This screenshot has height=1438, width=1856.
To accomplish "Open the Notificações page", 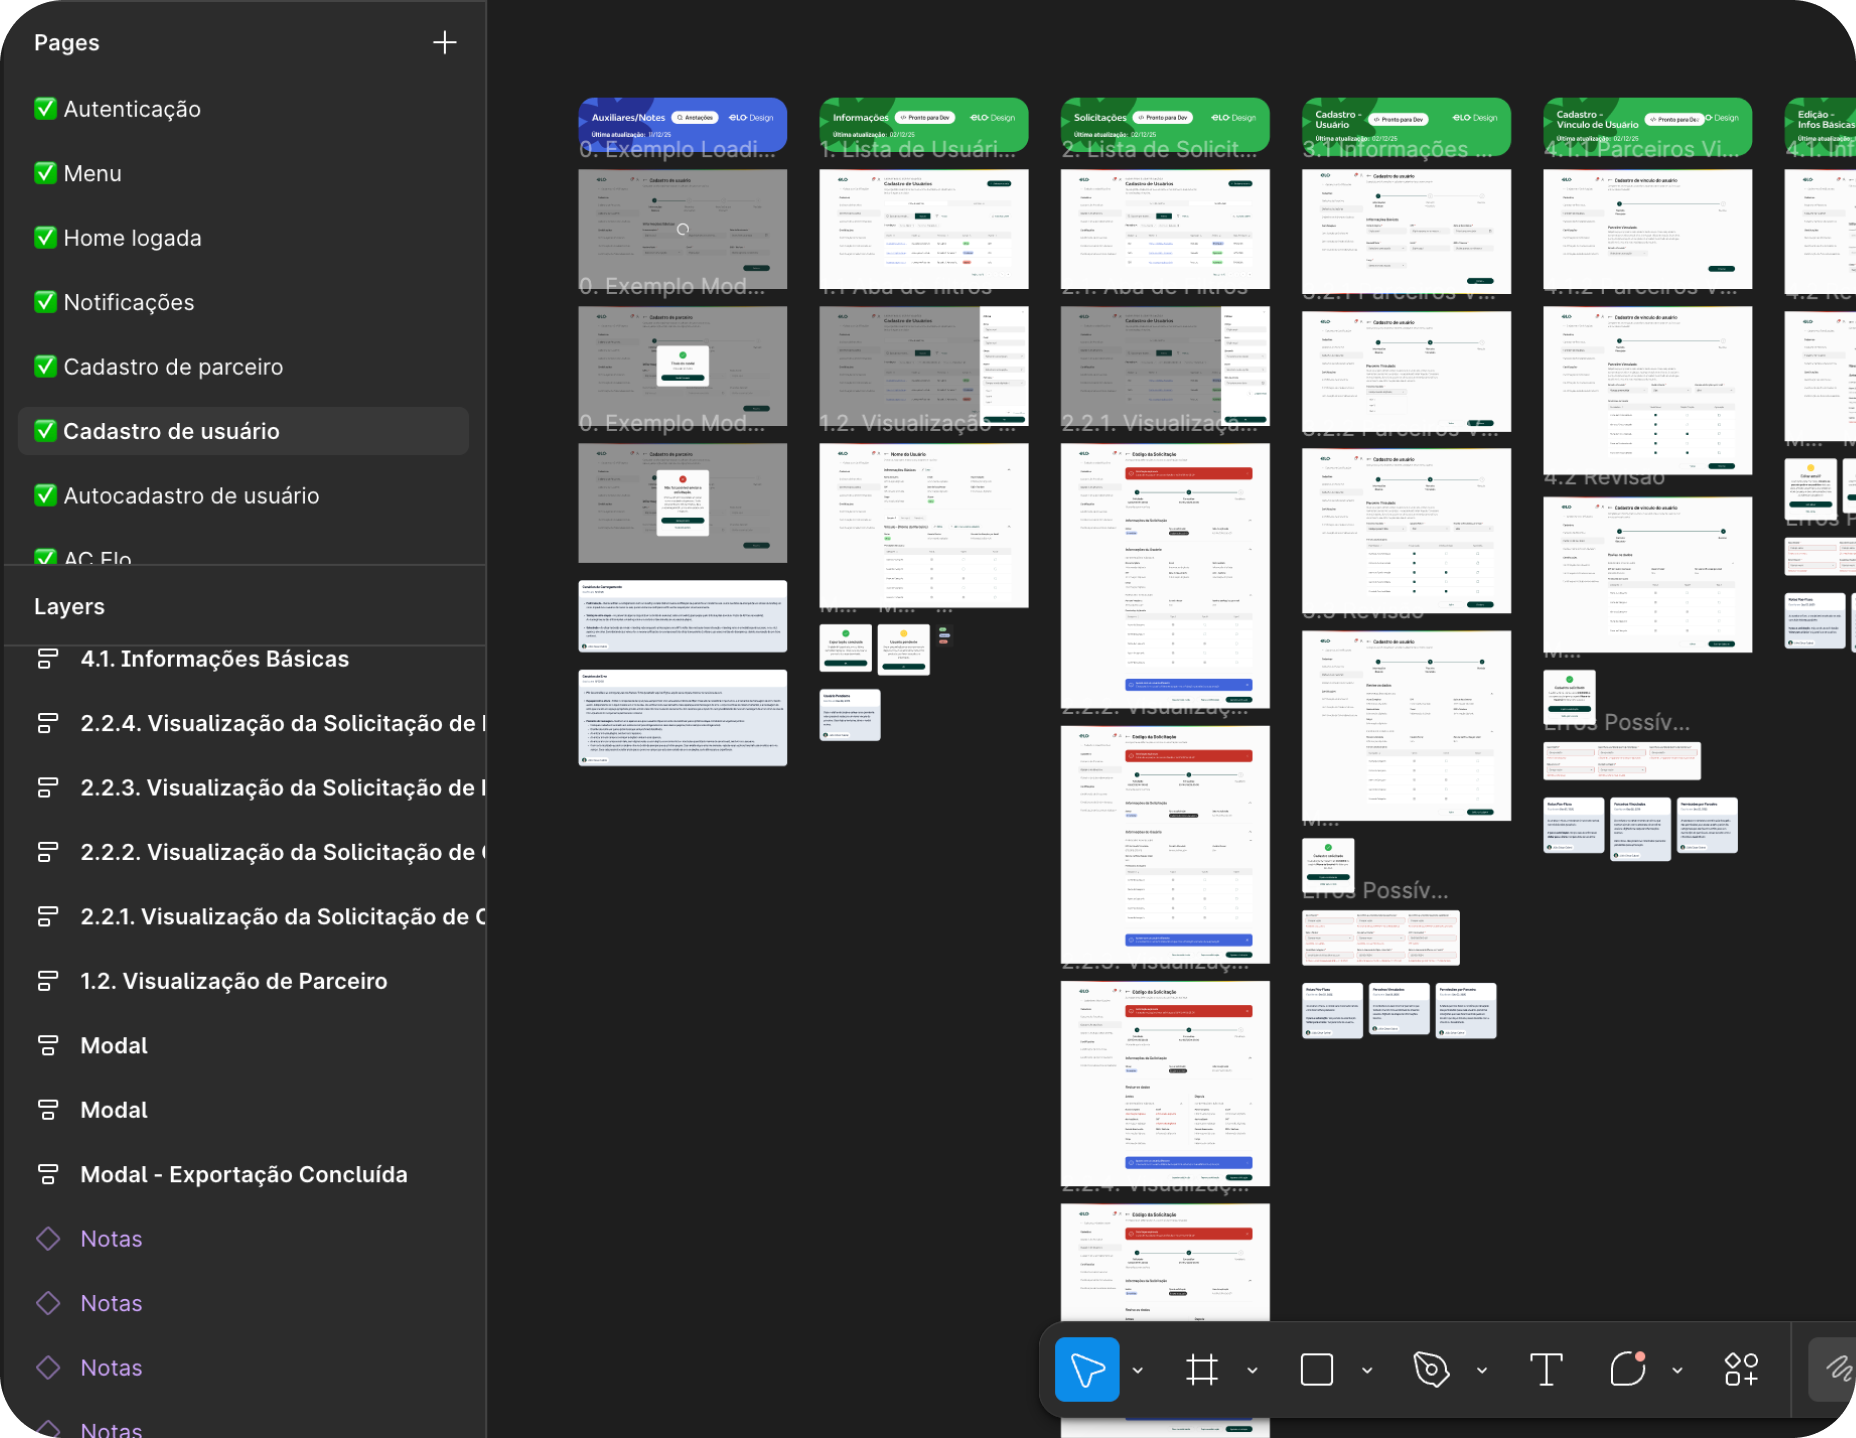I will click(243, 302).
